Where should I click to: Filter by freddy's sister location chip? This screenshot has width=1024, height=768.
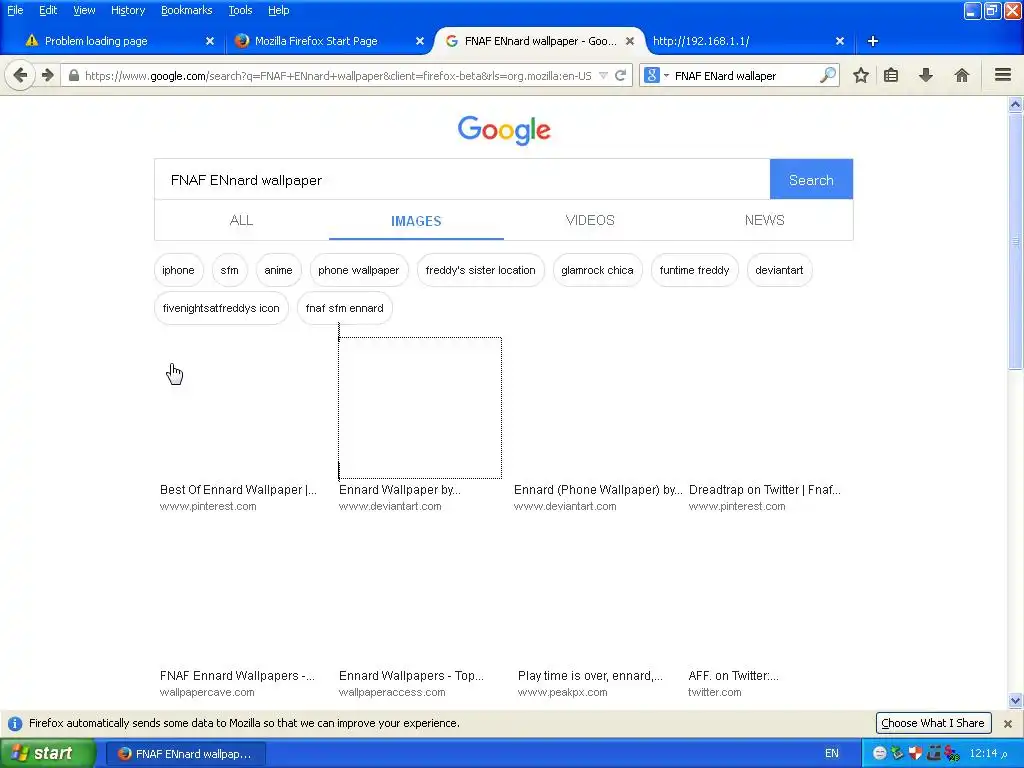(x=480, y=270)
